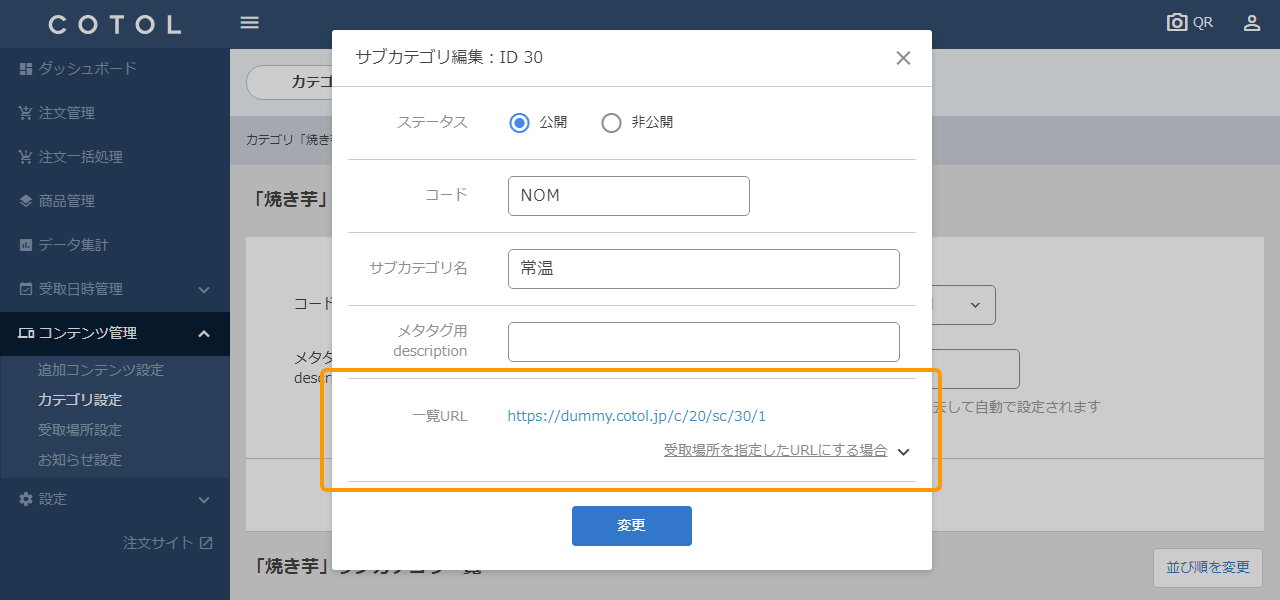Expand the 設定 sidebar section
1280x600 pixels.
pos(202,499)
